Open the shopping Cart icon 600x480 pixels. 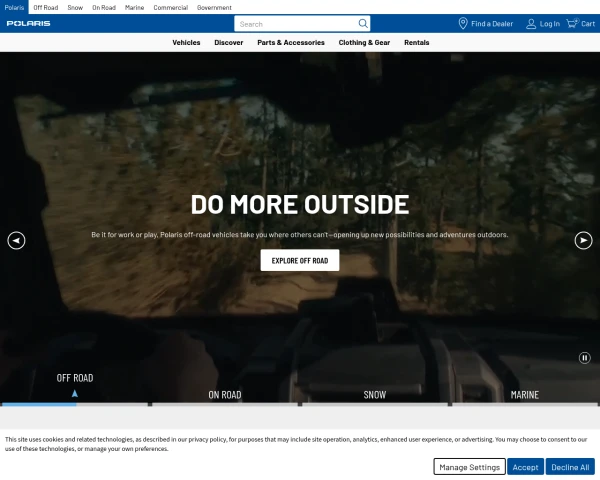572,24
